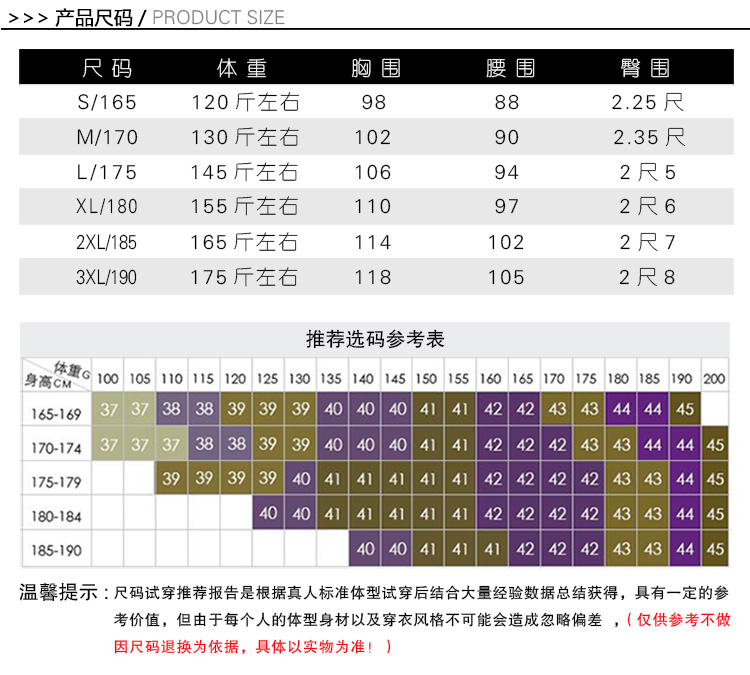750x675 pixels.
Task: Click the 尺码 column header
Action: (x=107, y=68)
